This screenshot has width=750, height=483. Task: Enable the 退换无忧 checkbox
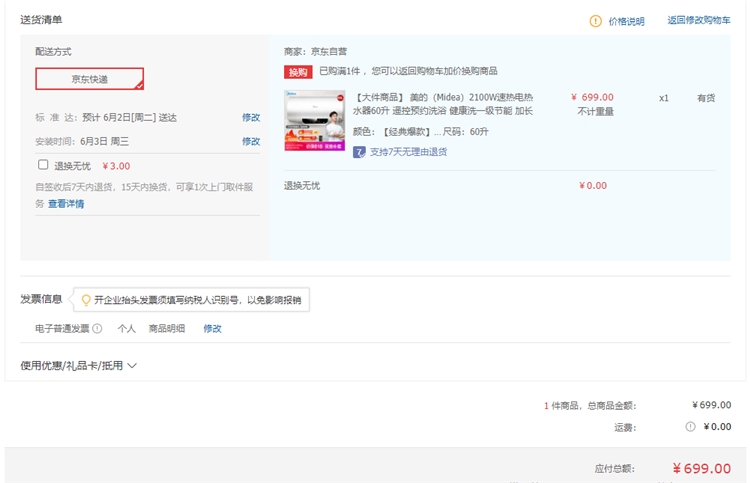point(43,165)
